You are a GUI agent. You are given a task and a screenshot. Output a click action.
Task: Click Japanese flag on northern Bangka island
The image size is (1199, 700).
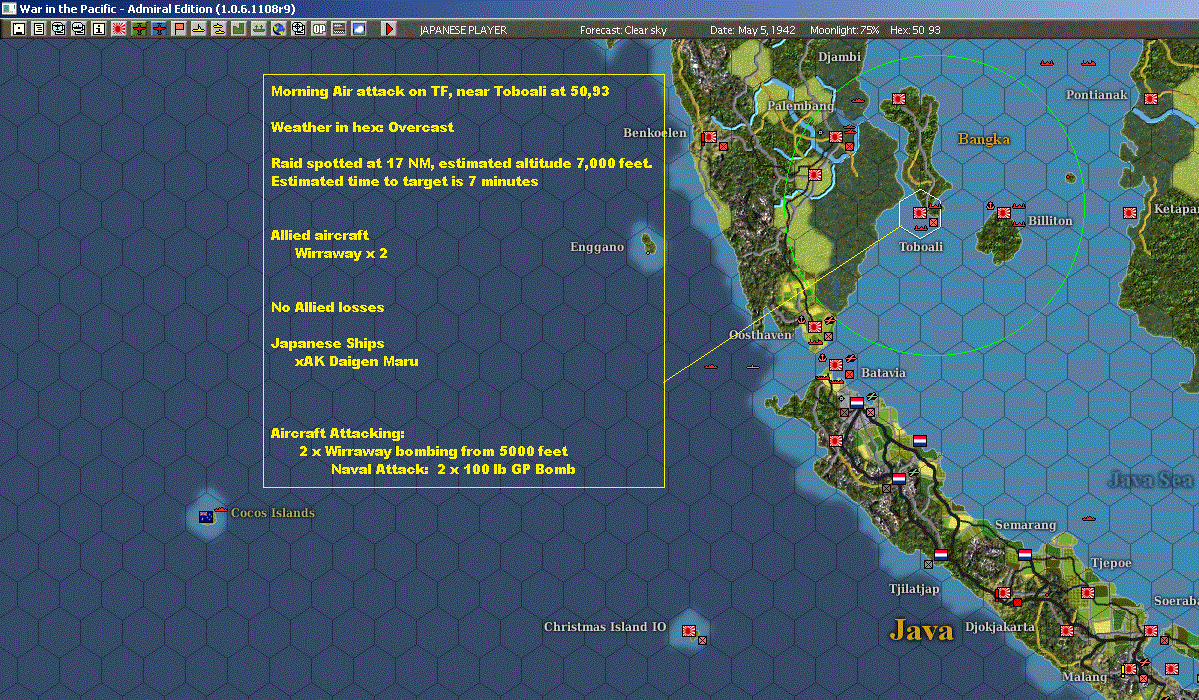tap(899, 99)
